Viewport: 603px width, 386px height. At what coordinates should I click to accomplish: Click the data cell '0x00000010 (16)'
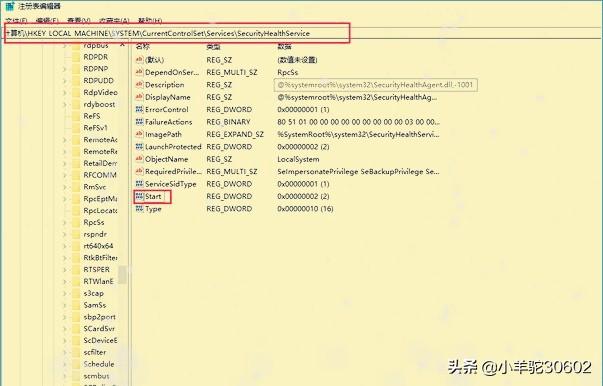tap(305, 209)
